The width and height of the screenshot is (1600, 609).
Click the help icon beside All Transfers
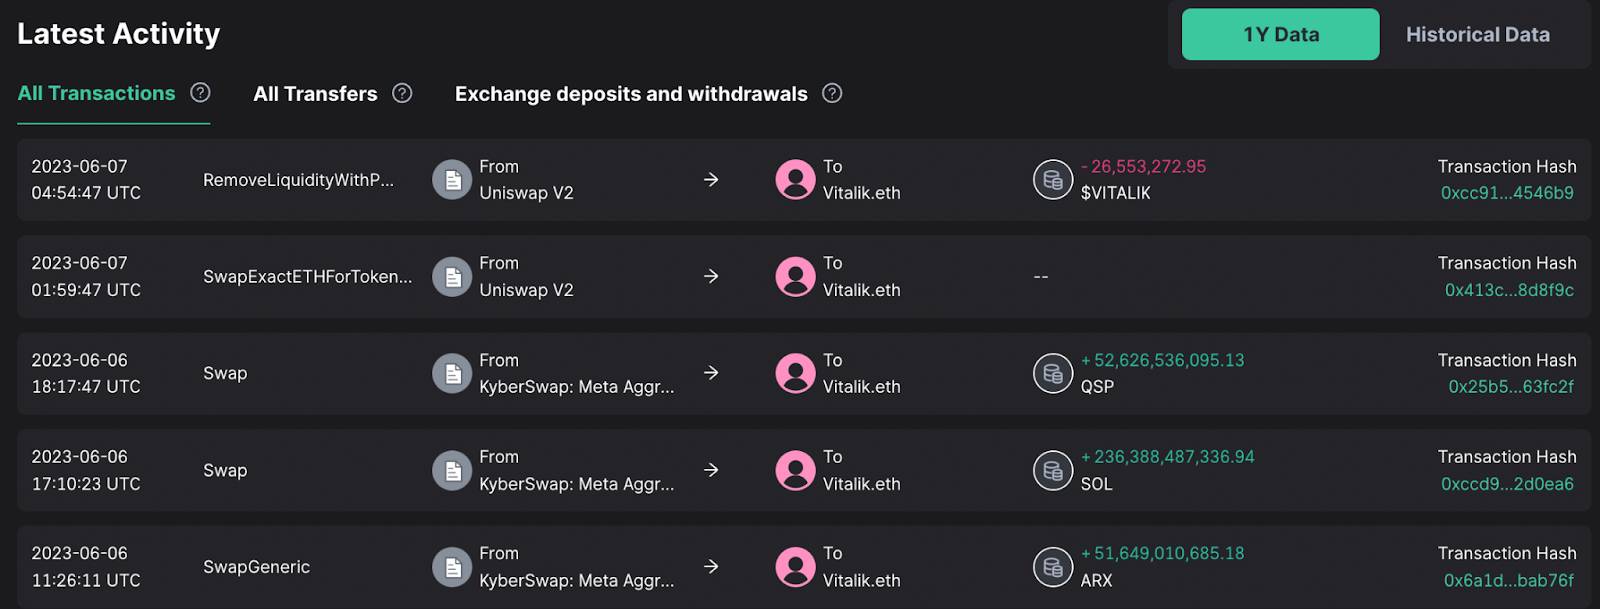pyautogui.click(x=402, y=93)
